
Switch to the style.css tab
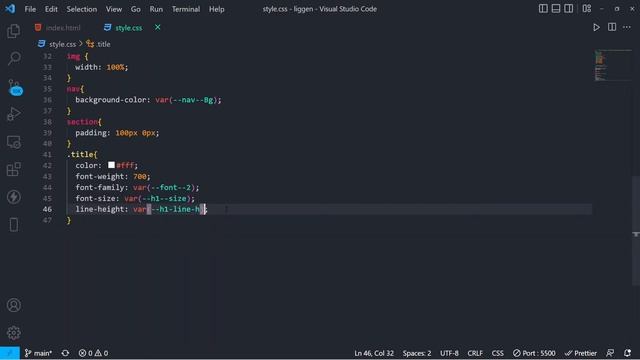[129, 28]
